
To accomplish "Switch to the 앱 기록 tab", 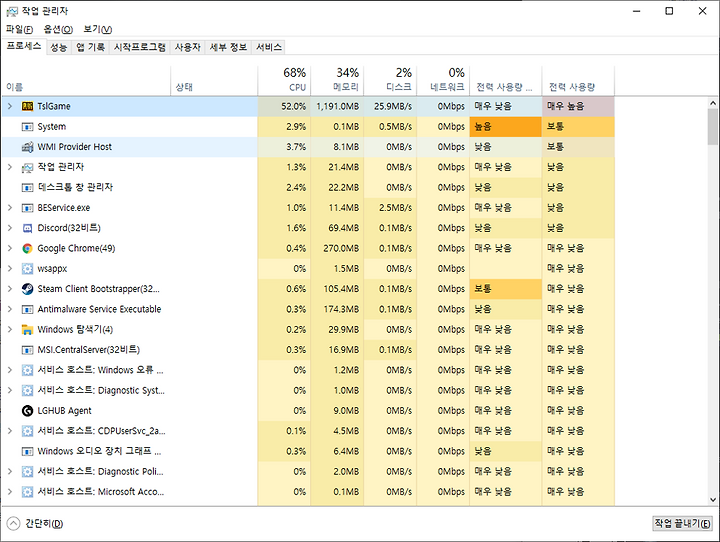I will (x=90, y=47).
